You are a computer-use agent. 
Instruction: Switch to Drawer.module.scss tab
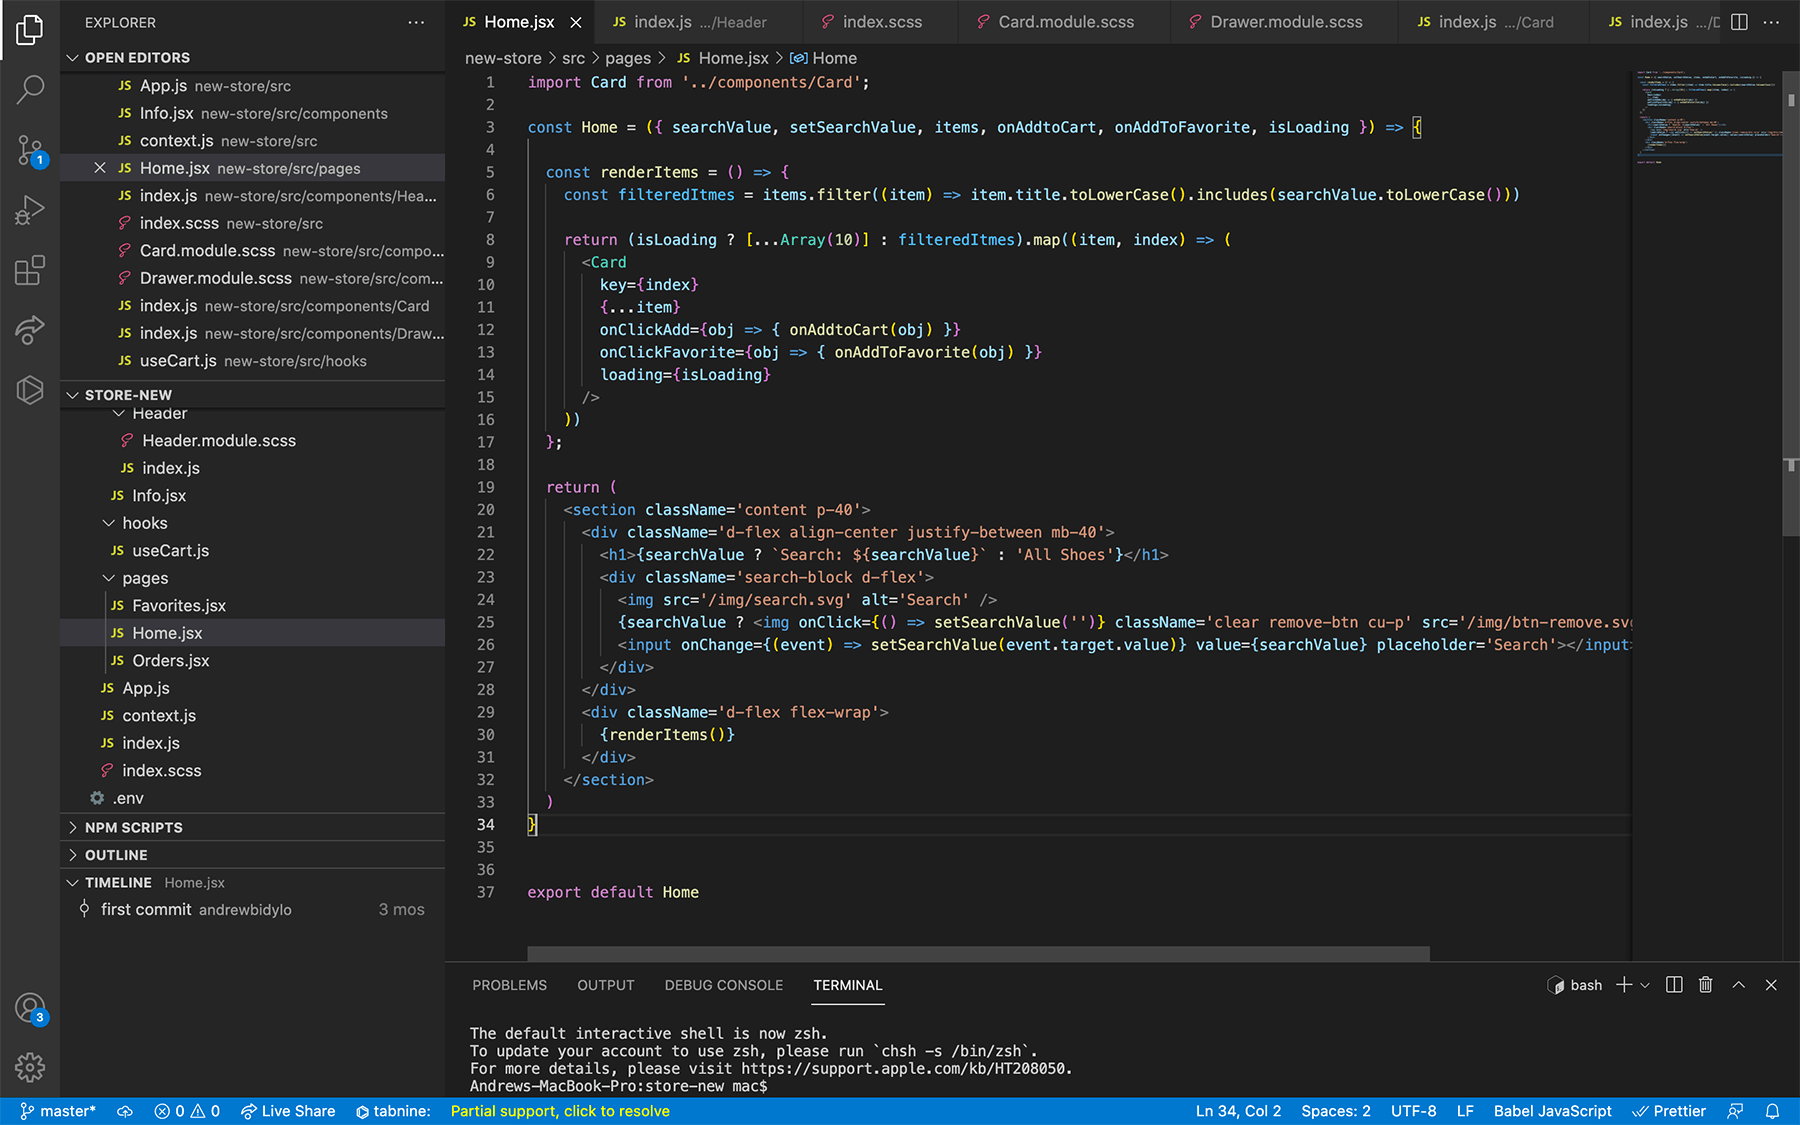[1284, 22]
